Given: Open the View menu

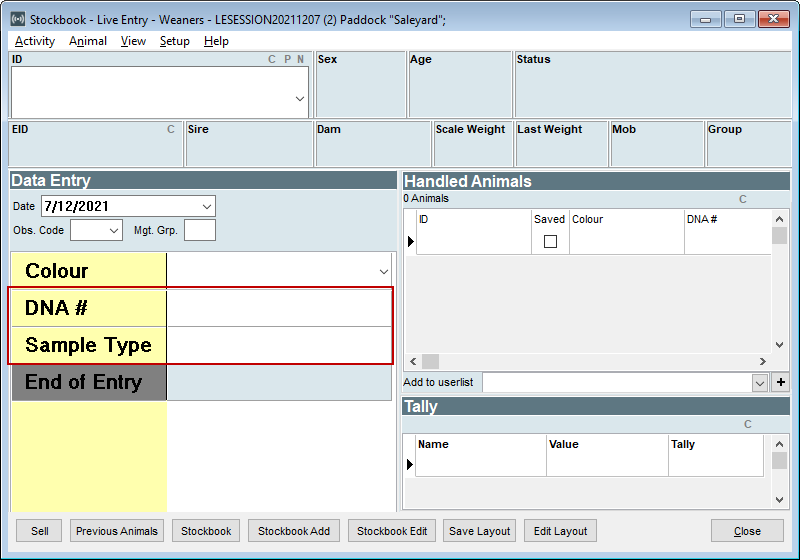Looking at the screenshot, I should (133, 41).
